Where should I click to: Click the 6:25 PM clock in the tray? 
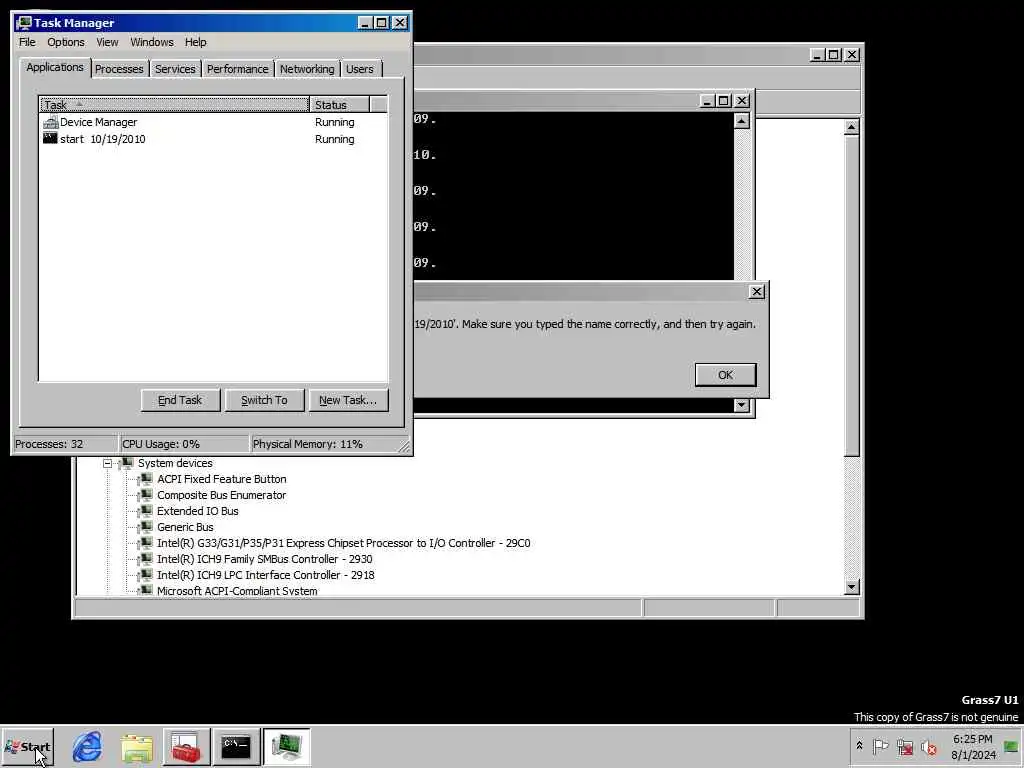click(x=972, y=739)
